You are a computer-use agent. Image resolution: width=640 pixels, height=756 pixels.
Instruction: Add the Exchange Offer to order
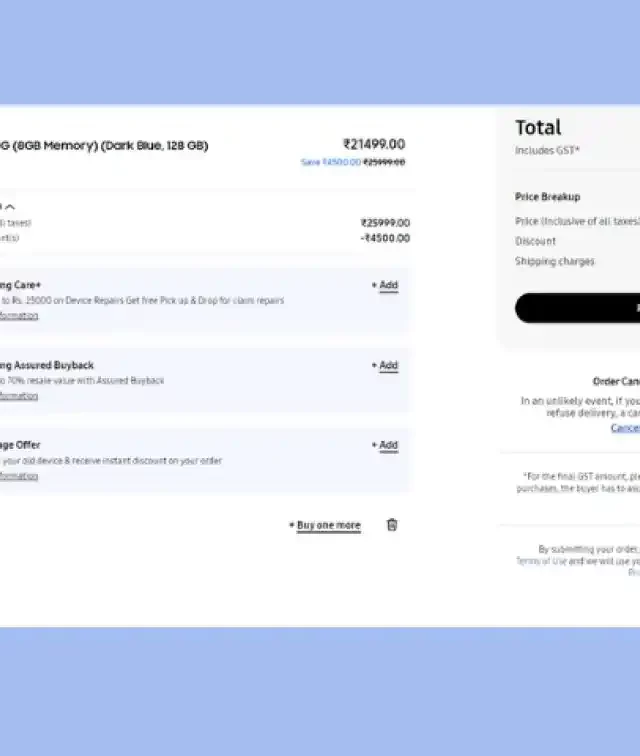(385, 445)
